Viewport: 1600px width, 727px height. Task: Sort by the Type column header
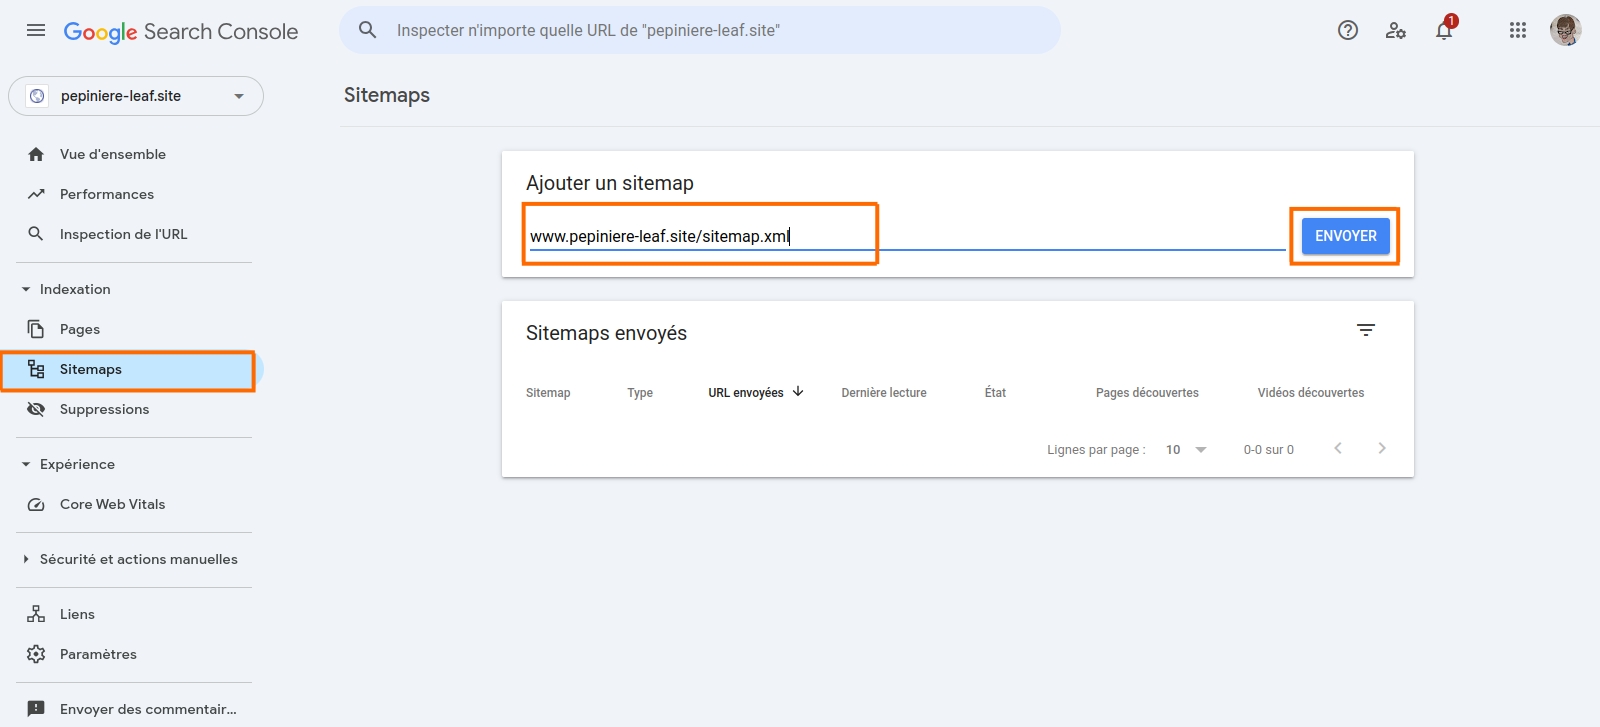tap(640, 393)
